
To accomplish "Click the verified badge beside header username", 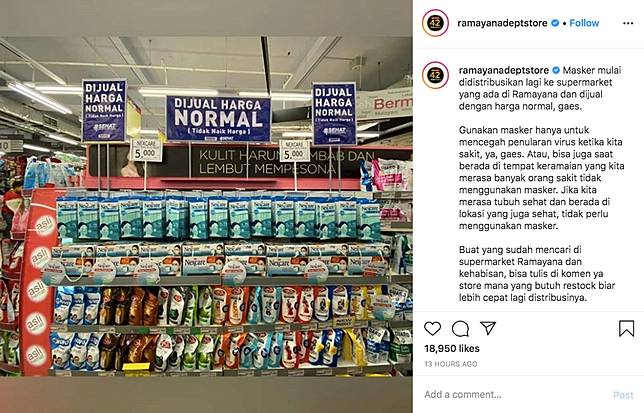I will click(555, 23).
